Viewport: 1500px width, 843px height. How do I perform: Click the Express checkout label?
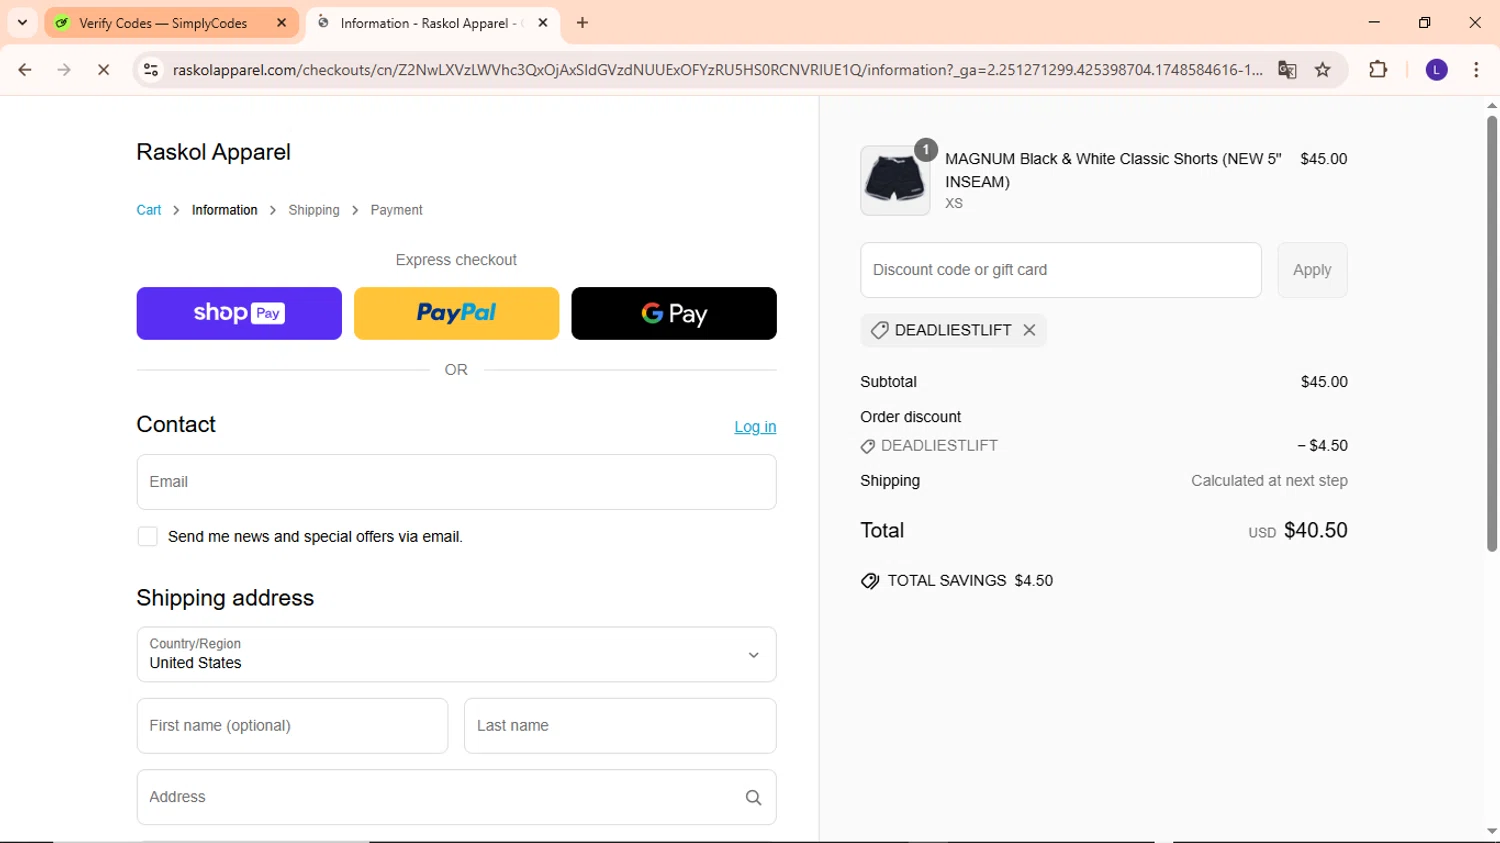pyautogui.click(x=456, y=260)
